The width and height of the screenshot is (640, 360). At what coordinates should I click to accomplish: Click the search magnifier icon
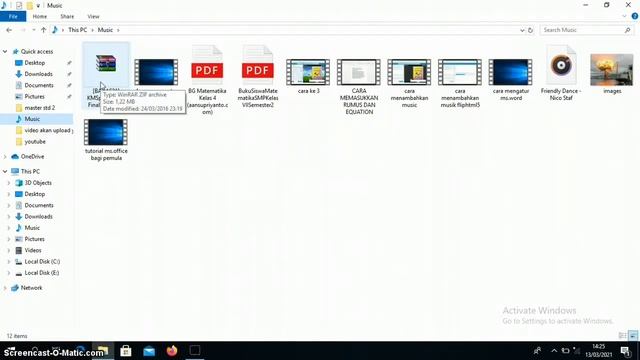click(627, 30)
